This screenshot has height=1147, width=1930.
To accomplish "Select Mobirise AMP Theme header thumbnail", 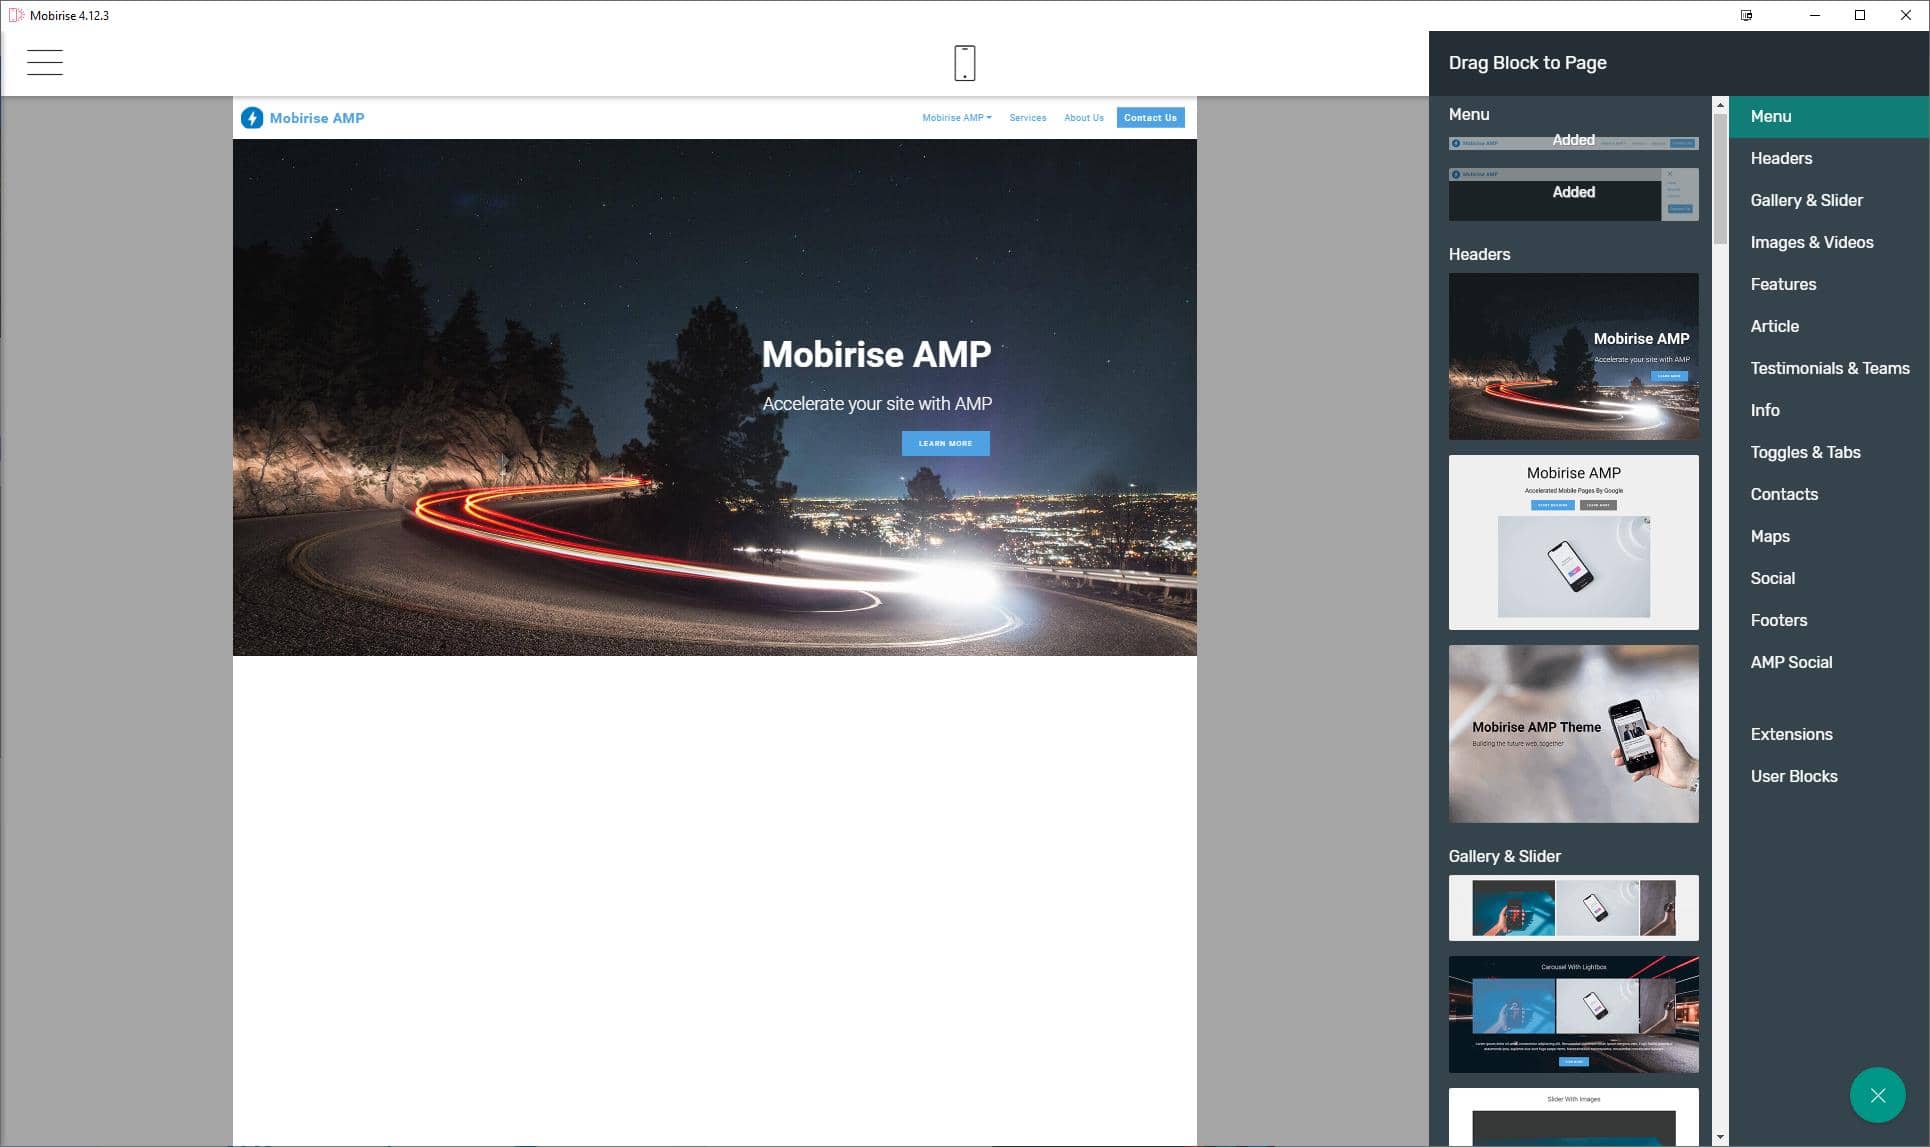I will coord(1573,733).
